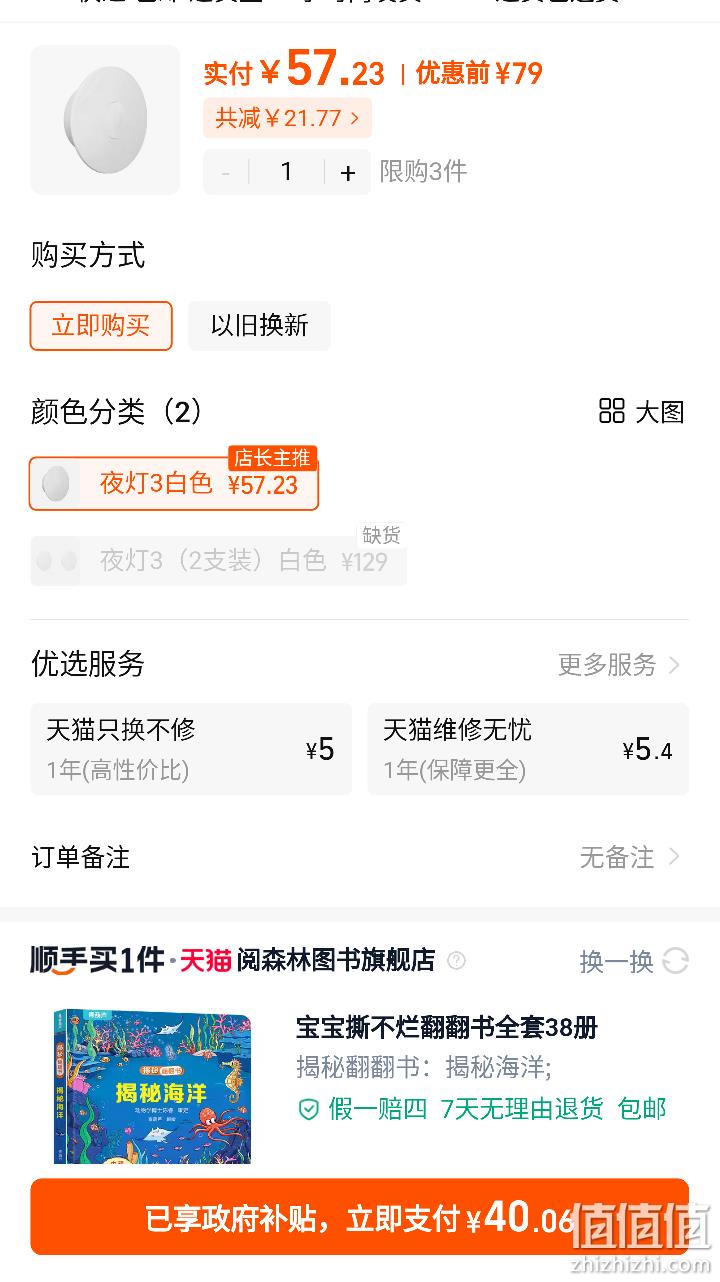Open the 宝宝撕不烂翻翻书全套38册 product link
Screen dimensions: 720x1282
click(447, 1027)
